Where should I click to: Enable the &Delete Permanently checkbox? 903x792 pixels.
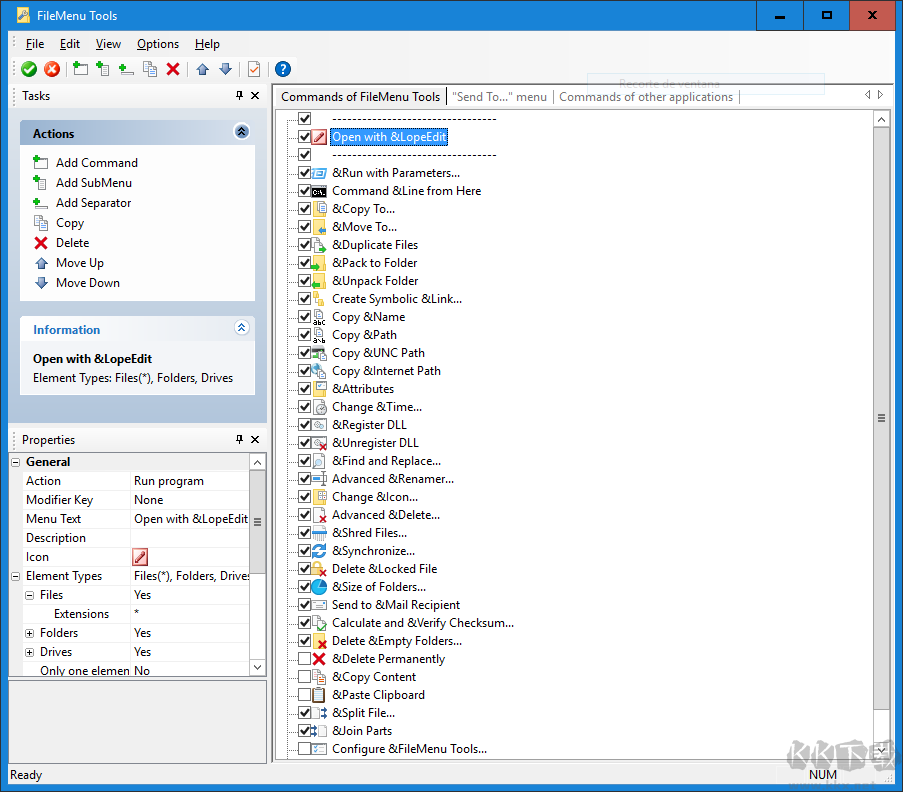(305, 659)
